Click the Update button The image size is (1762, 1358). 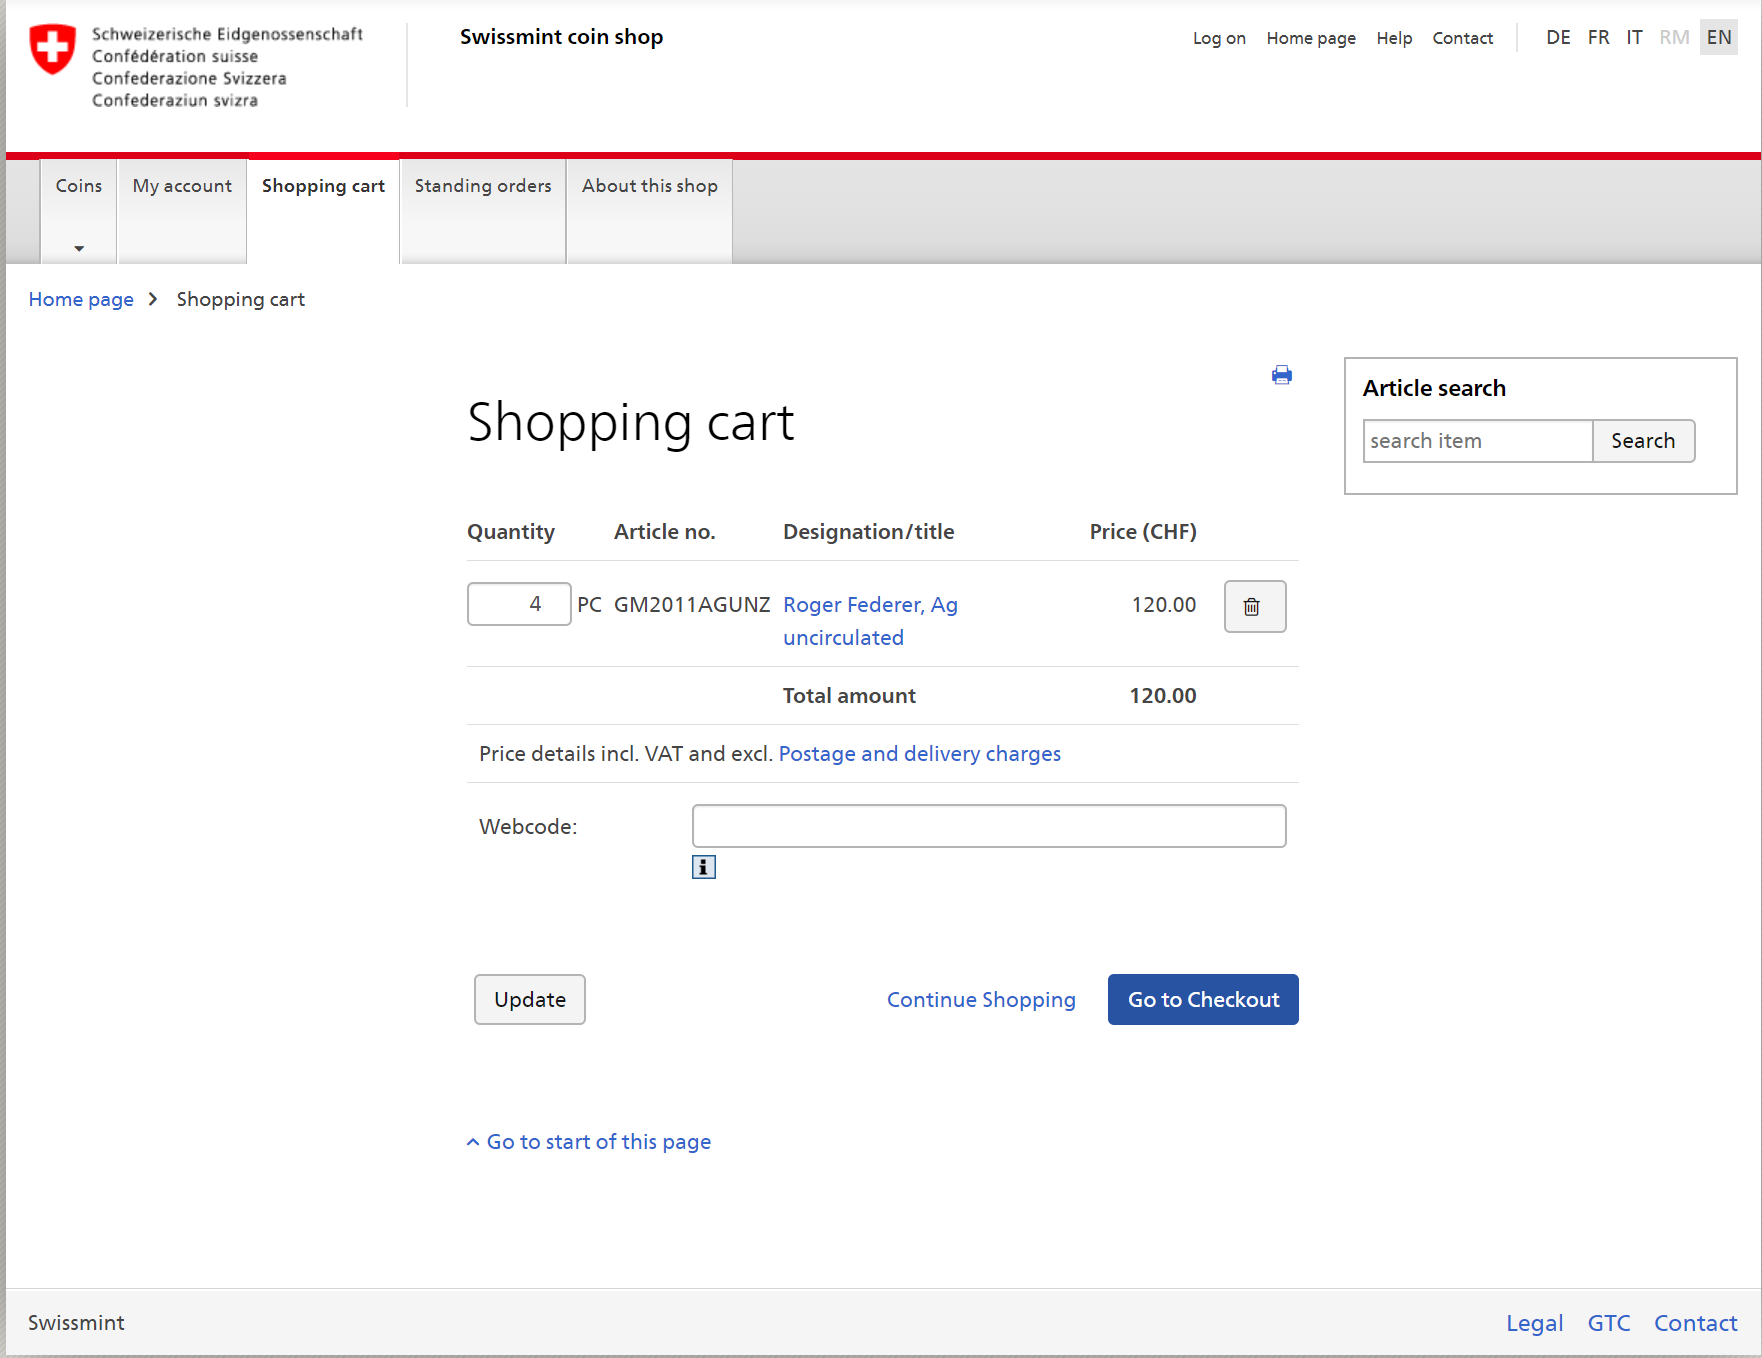[x=530, y=999]
